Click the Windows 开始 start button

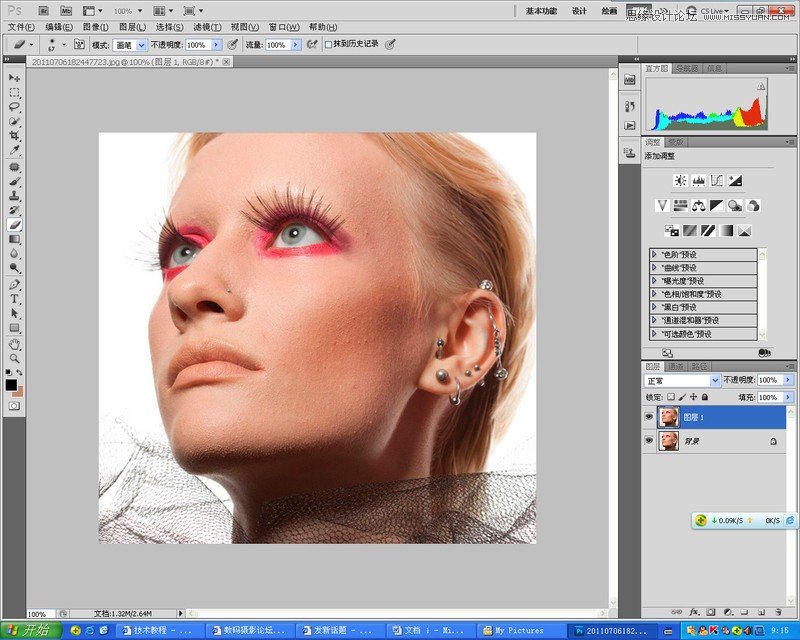pos(29,631)
